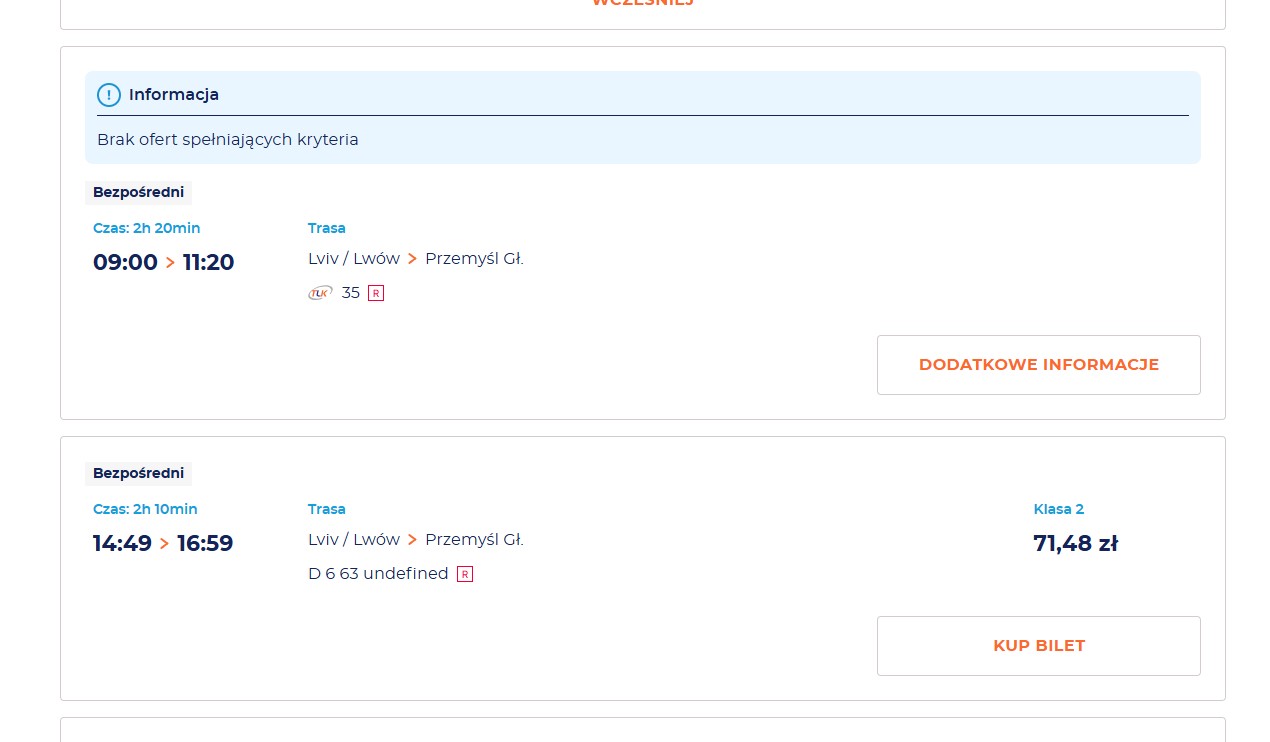Click the Klasa 2 label
Viewport: 1270px width, 742px height.
pos(1059,509)
